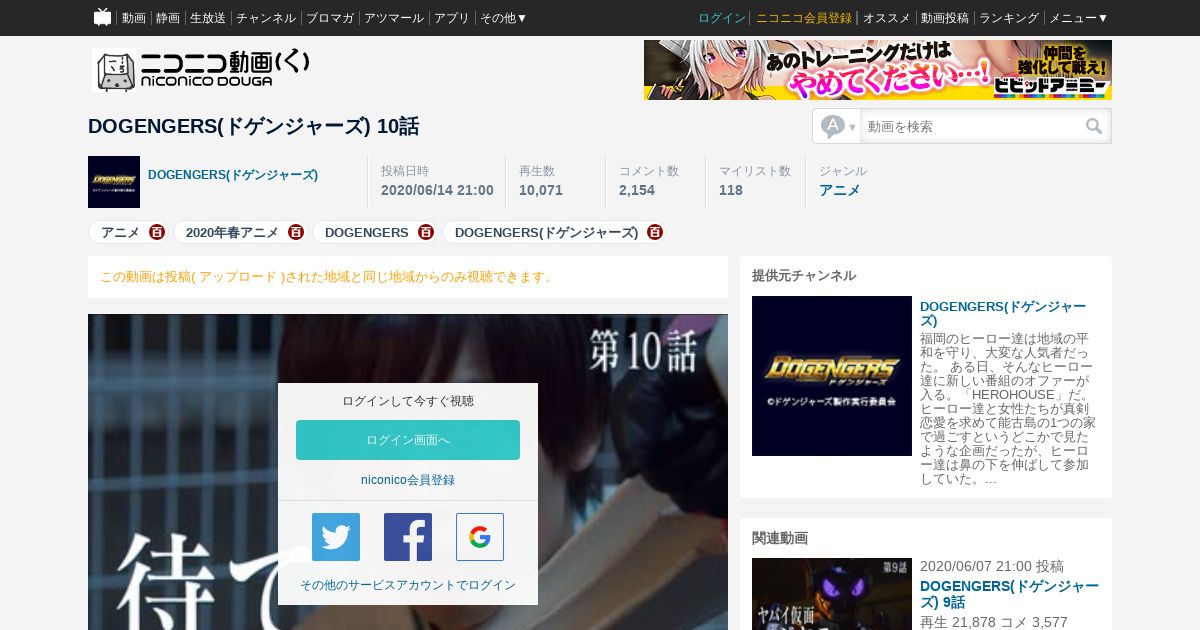Open アツマール in the top navigation
1200x630 pixels.
394,18
